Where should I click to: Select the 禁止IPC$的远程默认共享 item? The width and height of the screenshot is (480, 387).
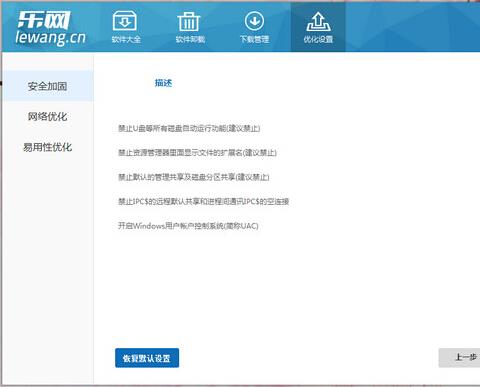[203, 201]
